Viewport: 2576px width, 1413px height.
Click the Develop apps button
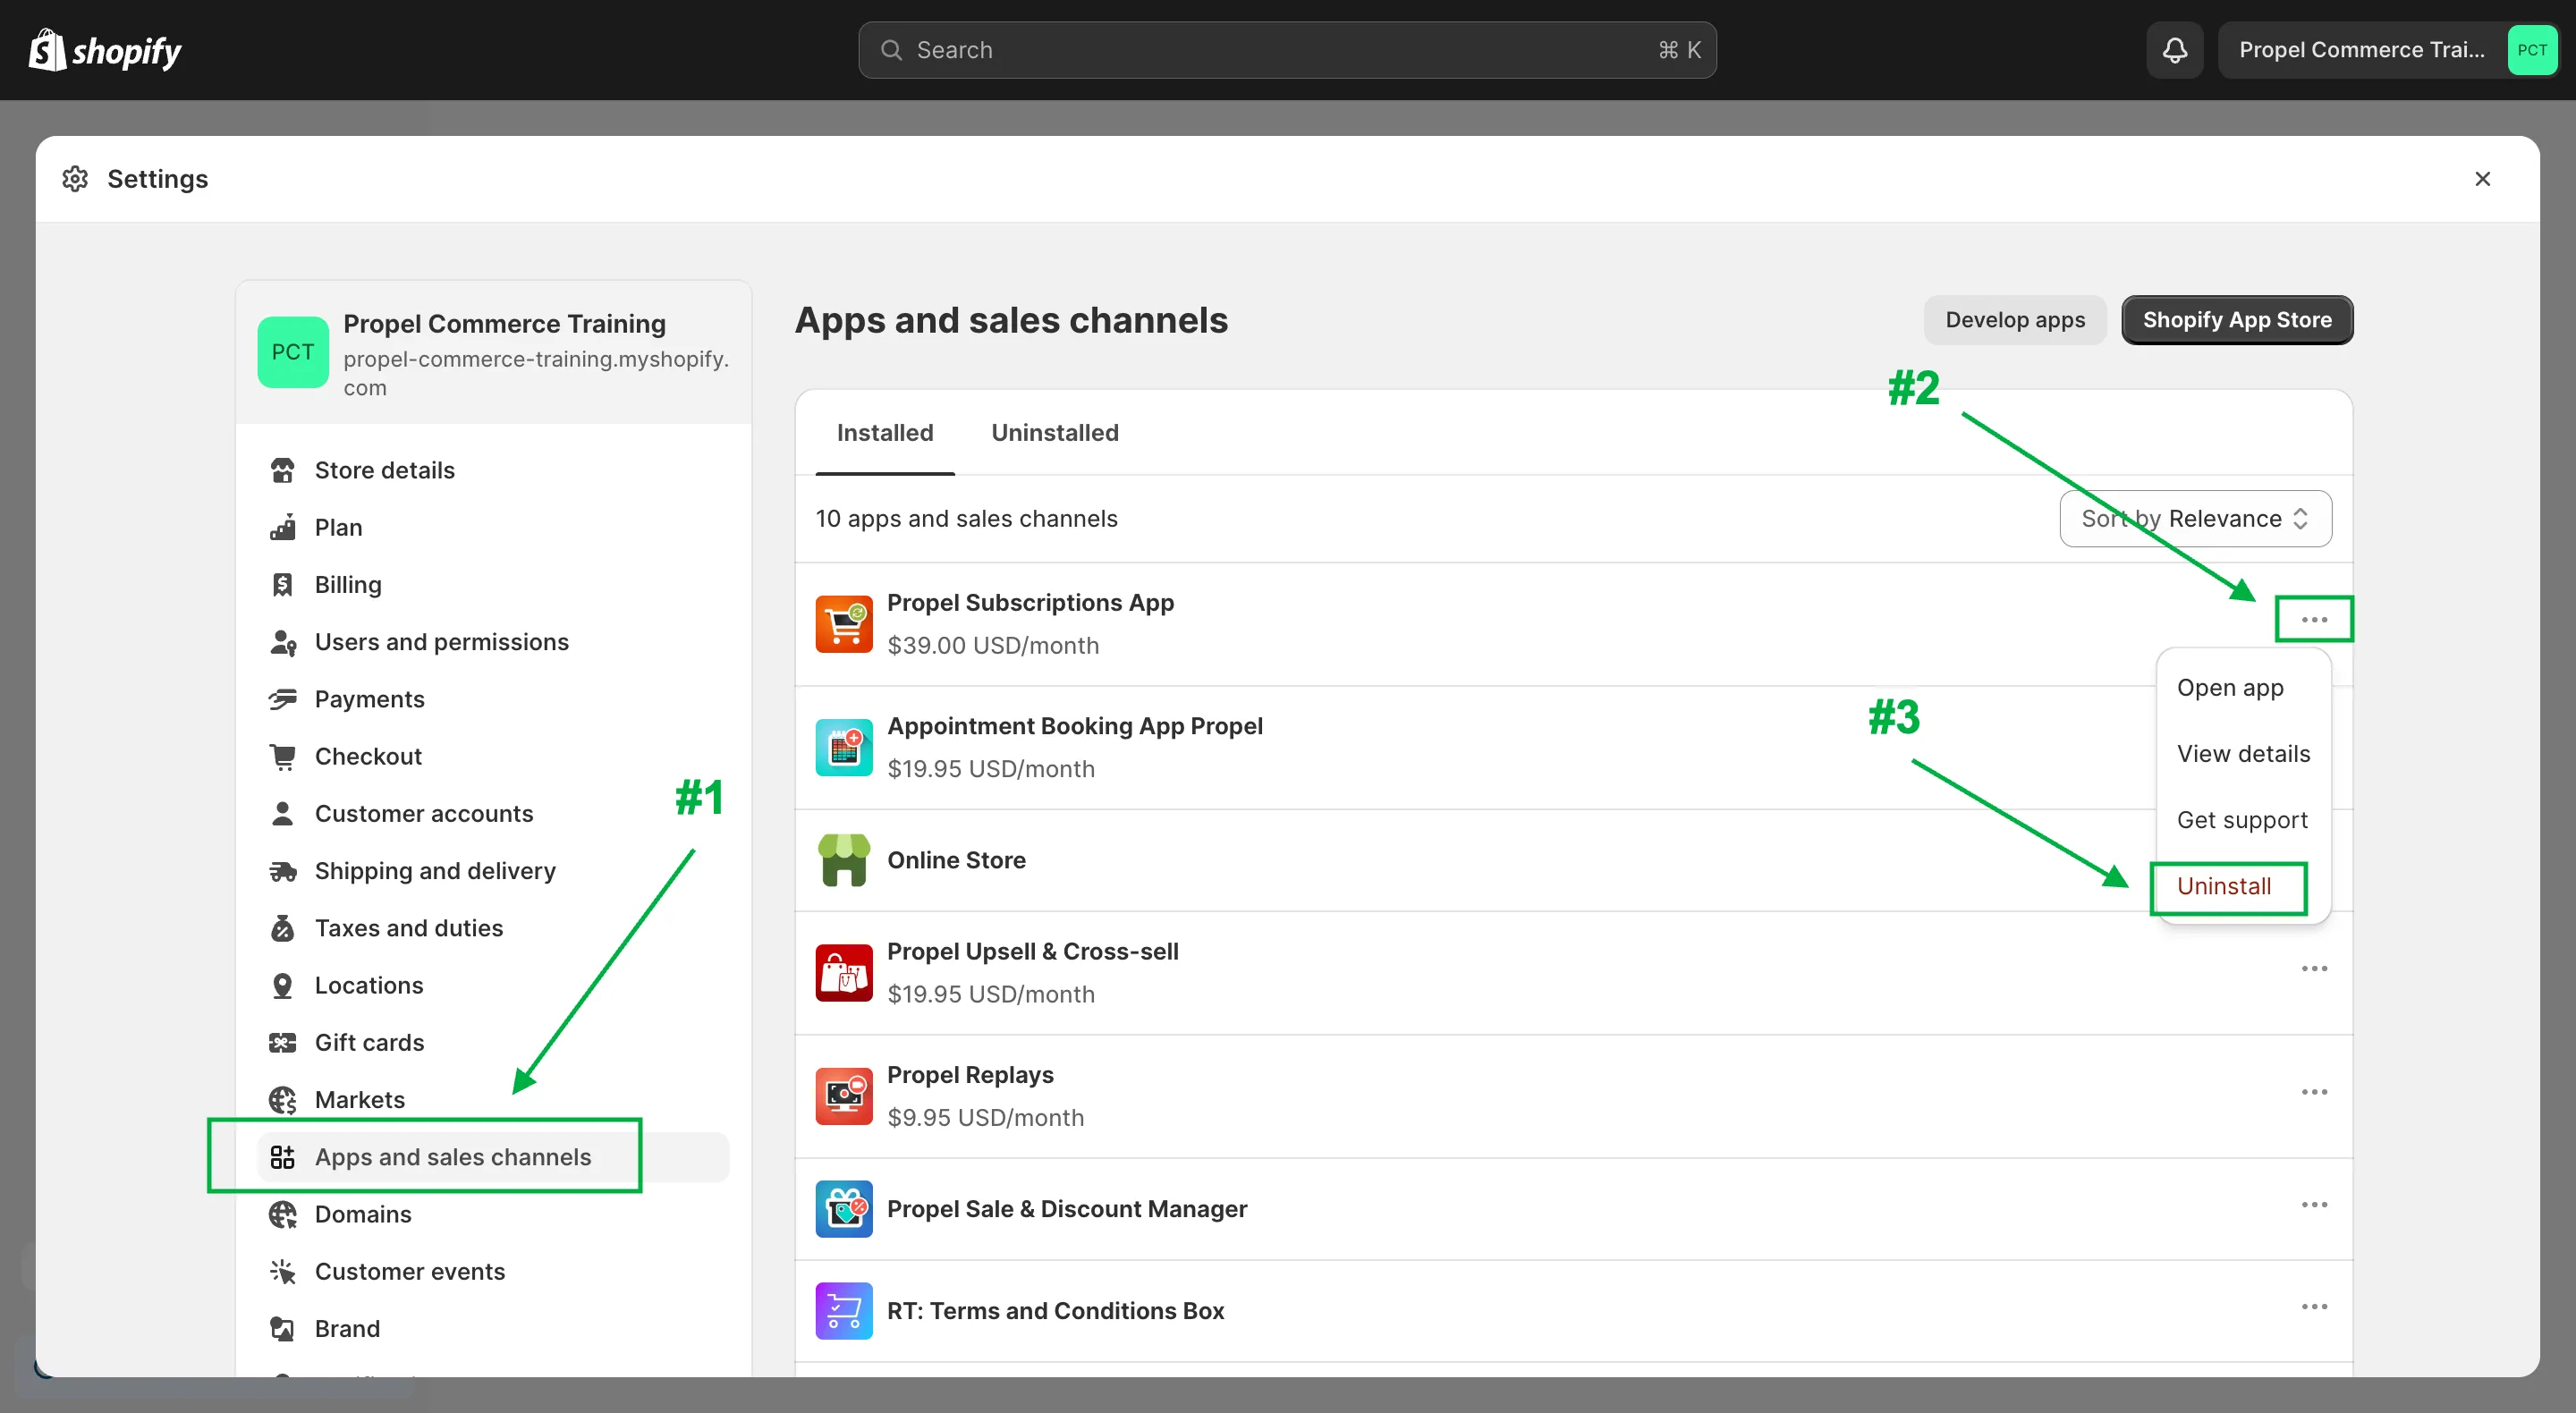pyautogui.click(x=2015, y=320)
